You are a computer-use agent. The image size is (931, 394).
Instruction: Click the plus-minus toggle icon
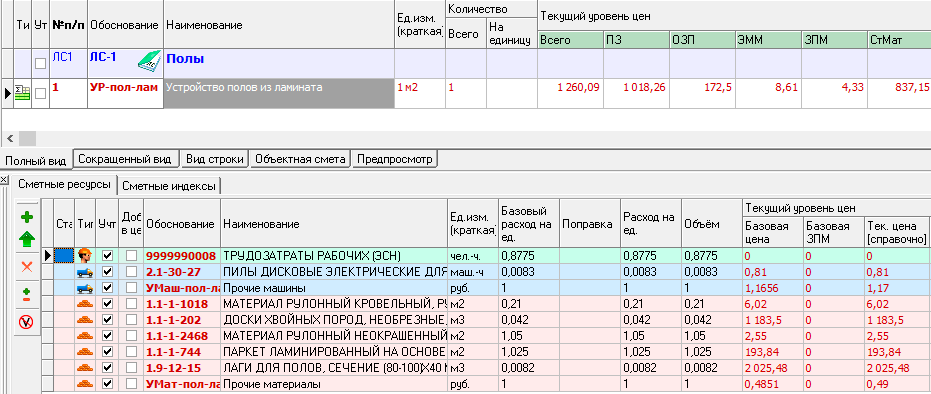pos(27,294)
